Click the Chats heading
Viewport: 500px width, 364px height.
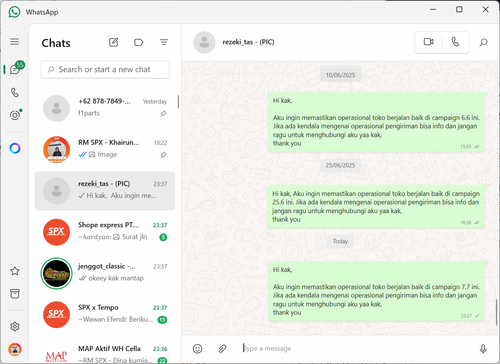[56, 43]
